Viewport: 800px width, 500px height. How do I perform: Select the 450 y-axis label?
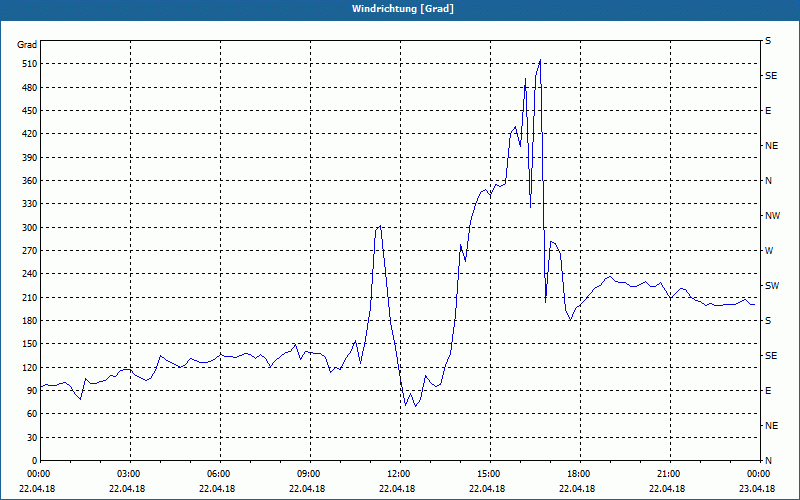coord(30,111)
